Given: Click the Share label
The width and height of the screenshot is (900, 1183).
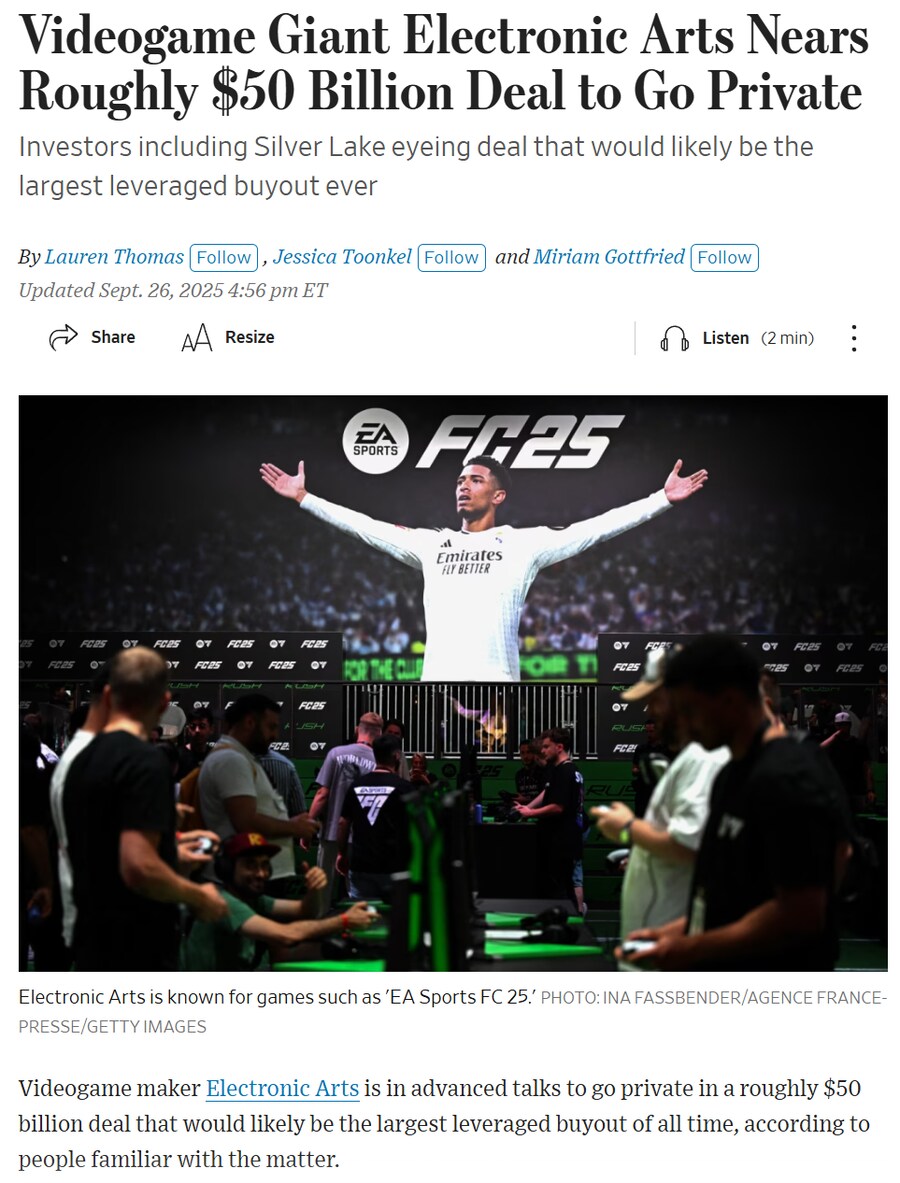Looking at the screenshot, I should coord(113,337).
